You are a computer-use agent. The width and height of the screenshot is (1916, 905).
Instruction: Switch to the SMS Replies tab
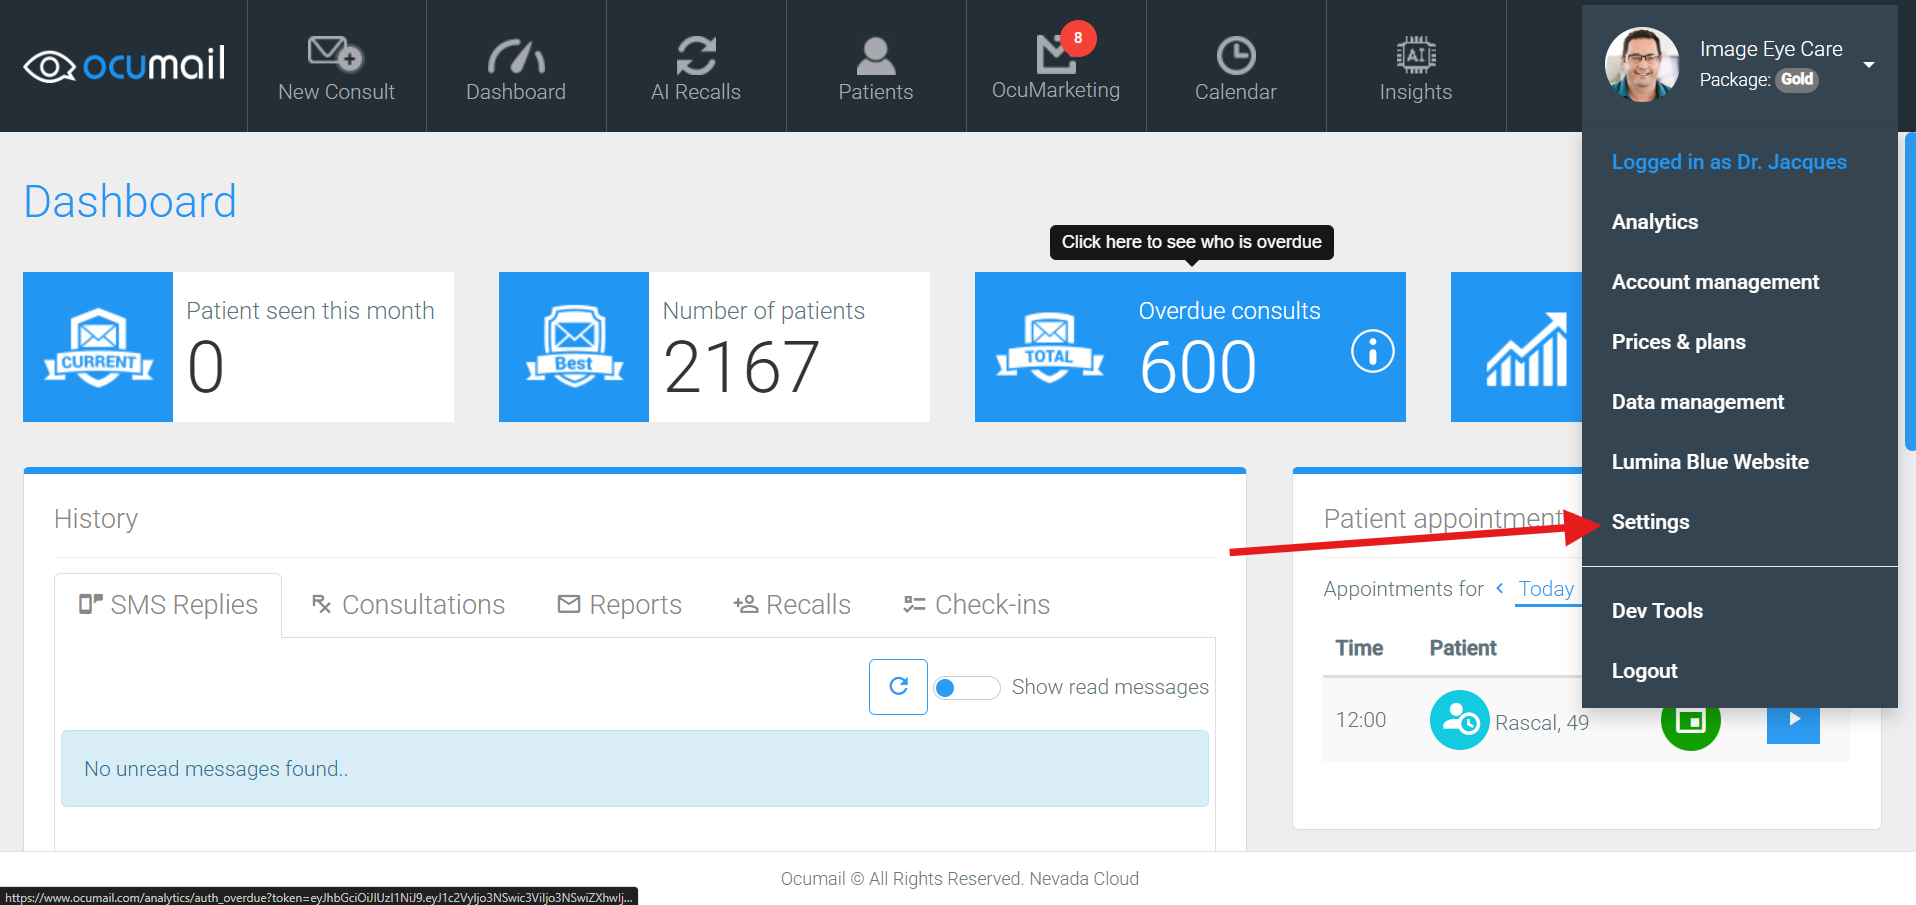(168, 605)
